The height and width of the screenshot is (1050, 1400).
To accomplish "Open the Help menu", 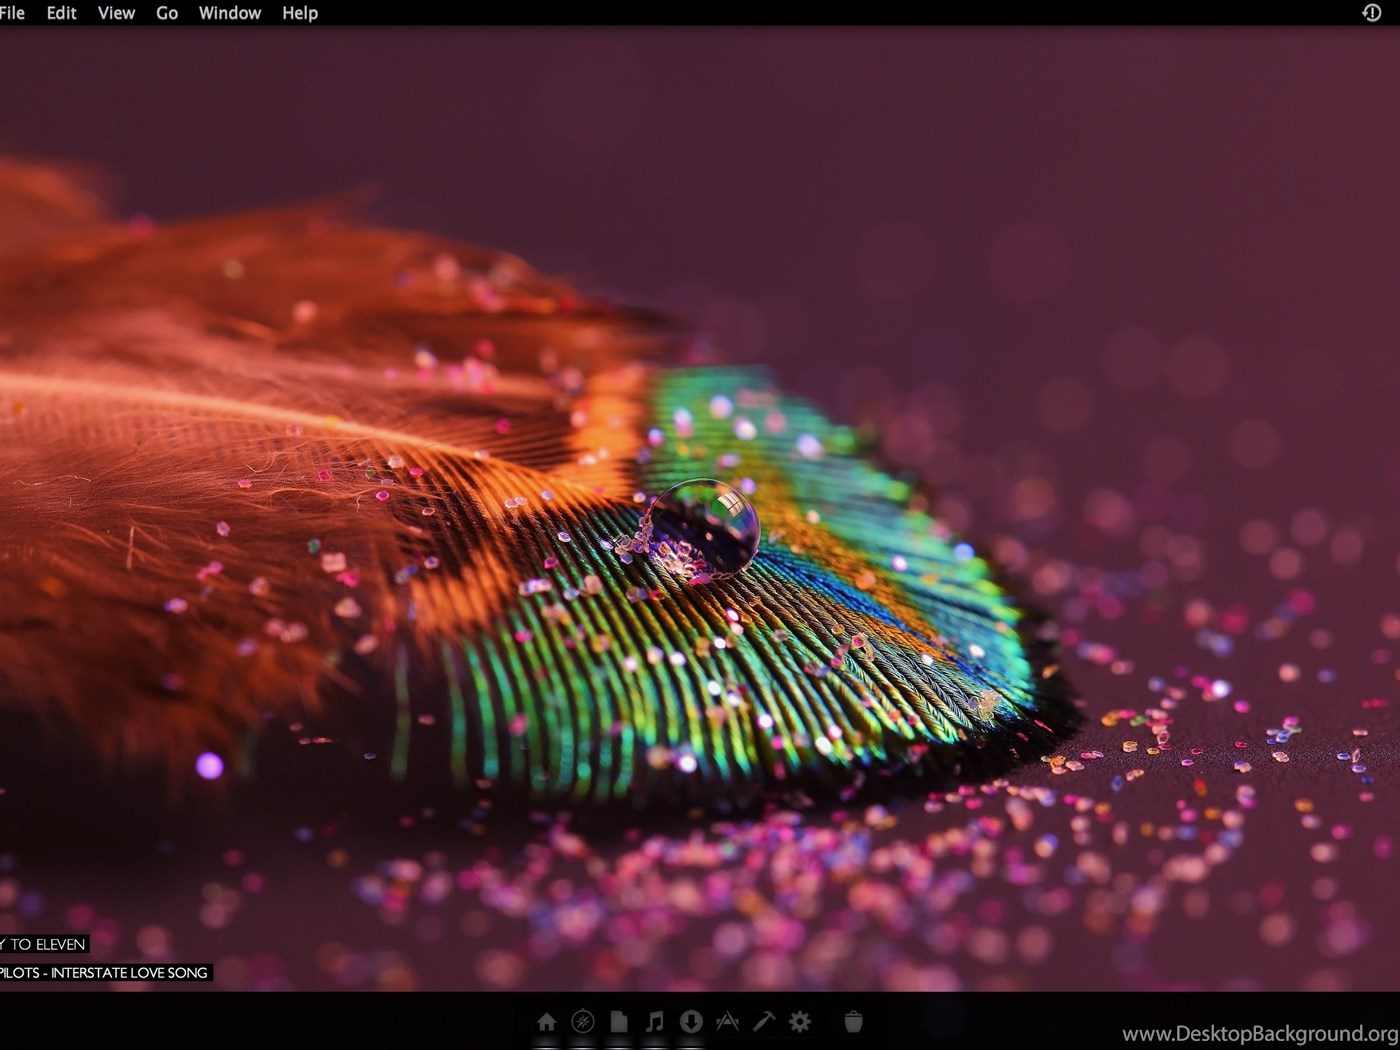I will point(299,13).
